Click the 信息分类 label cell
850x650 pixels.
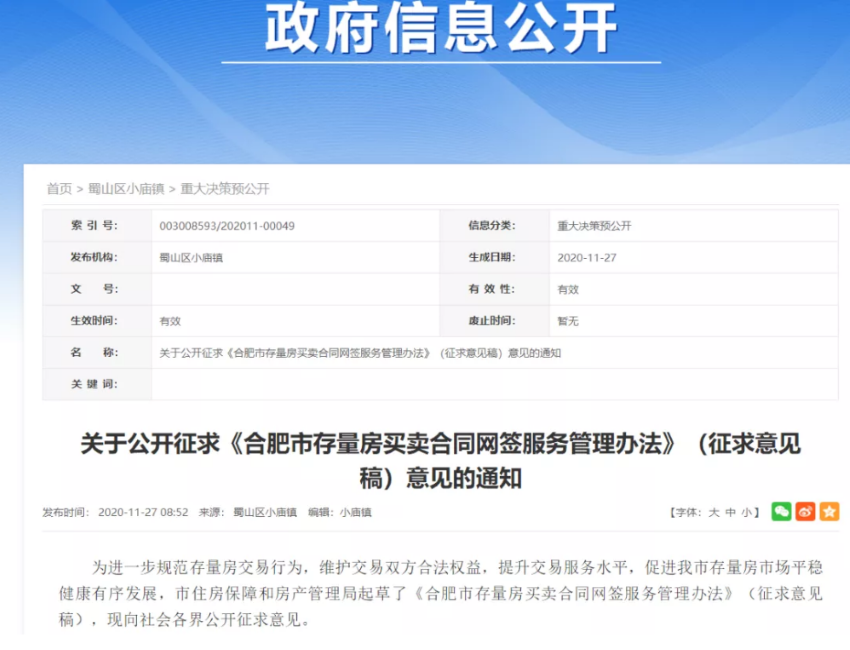click(x=494, y=226)
